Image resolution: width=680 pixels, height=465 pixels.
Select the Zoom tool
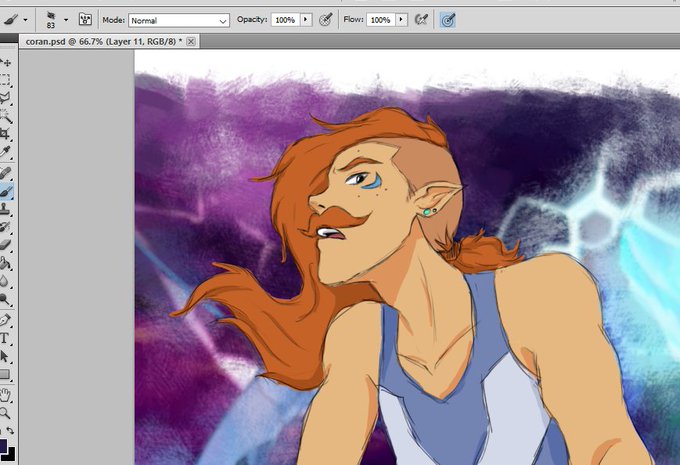coord(5,413)
